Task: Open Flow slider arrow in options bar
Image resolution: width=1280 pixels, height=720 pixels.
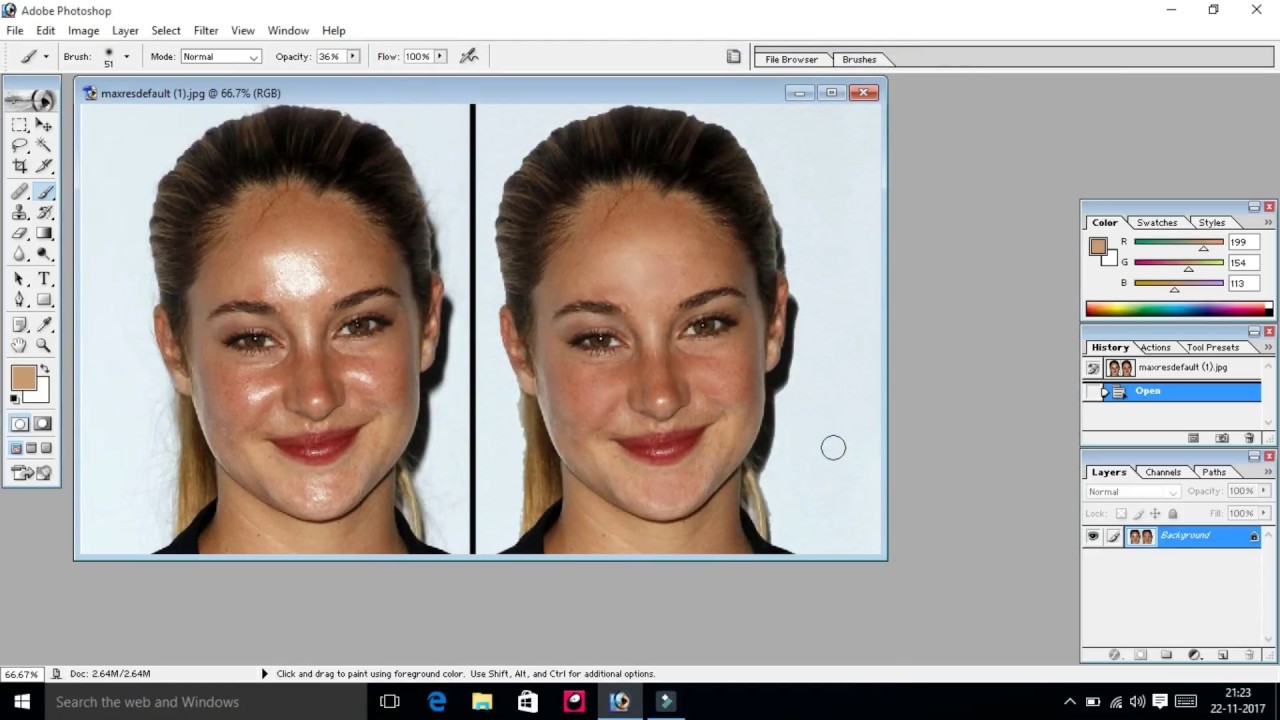Action: (440, 57)
